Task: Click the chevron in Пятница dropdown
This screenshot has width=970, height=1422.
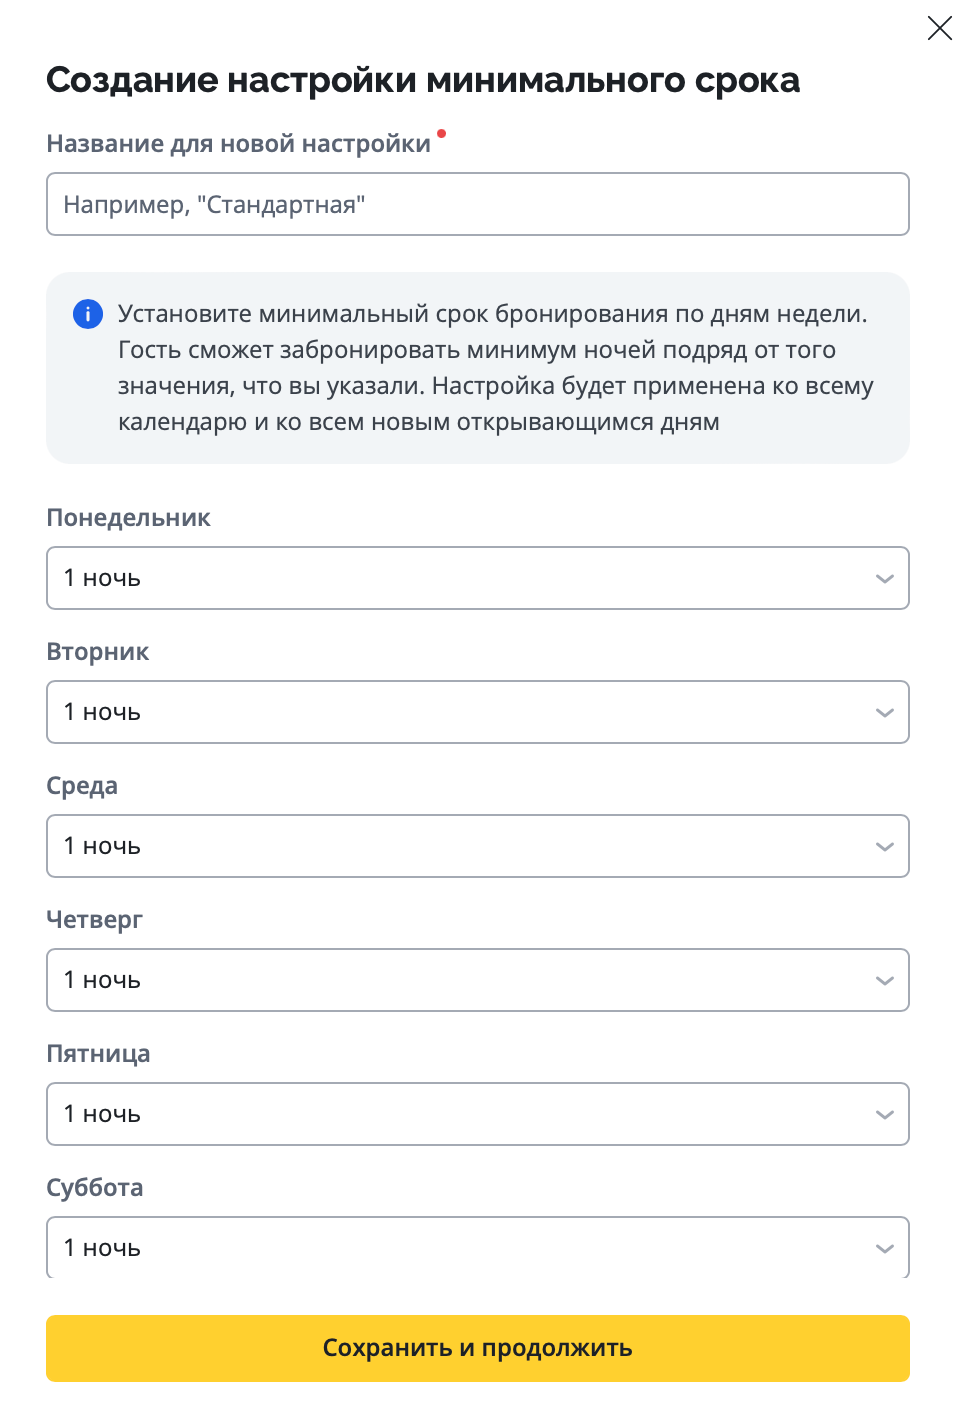Action: [884, 1115]
